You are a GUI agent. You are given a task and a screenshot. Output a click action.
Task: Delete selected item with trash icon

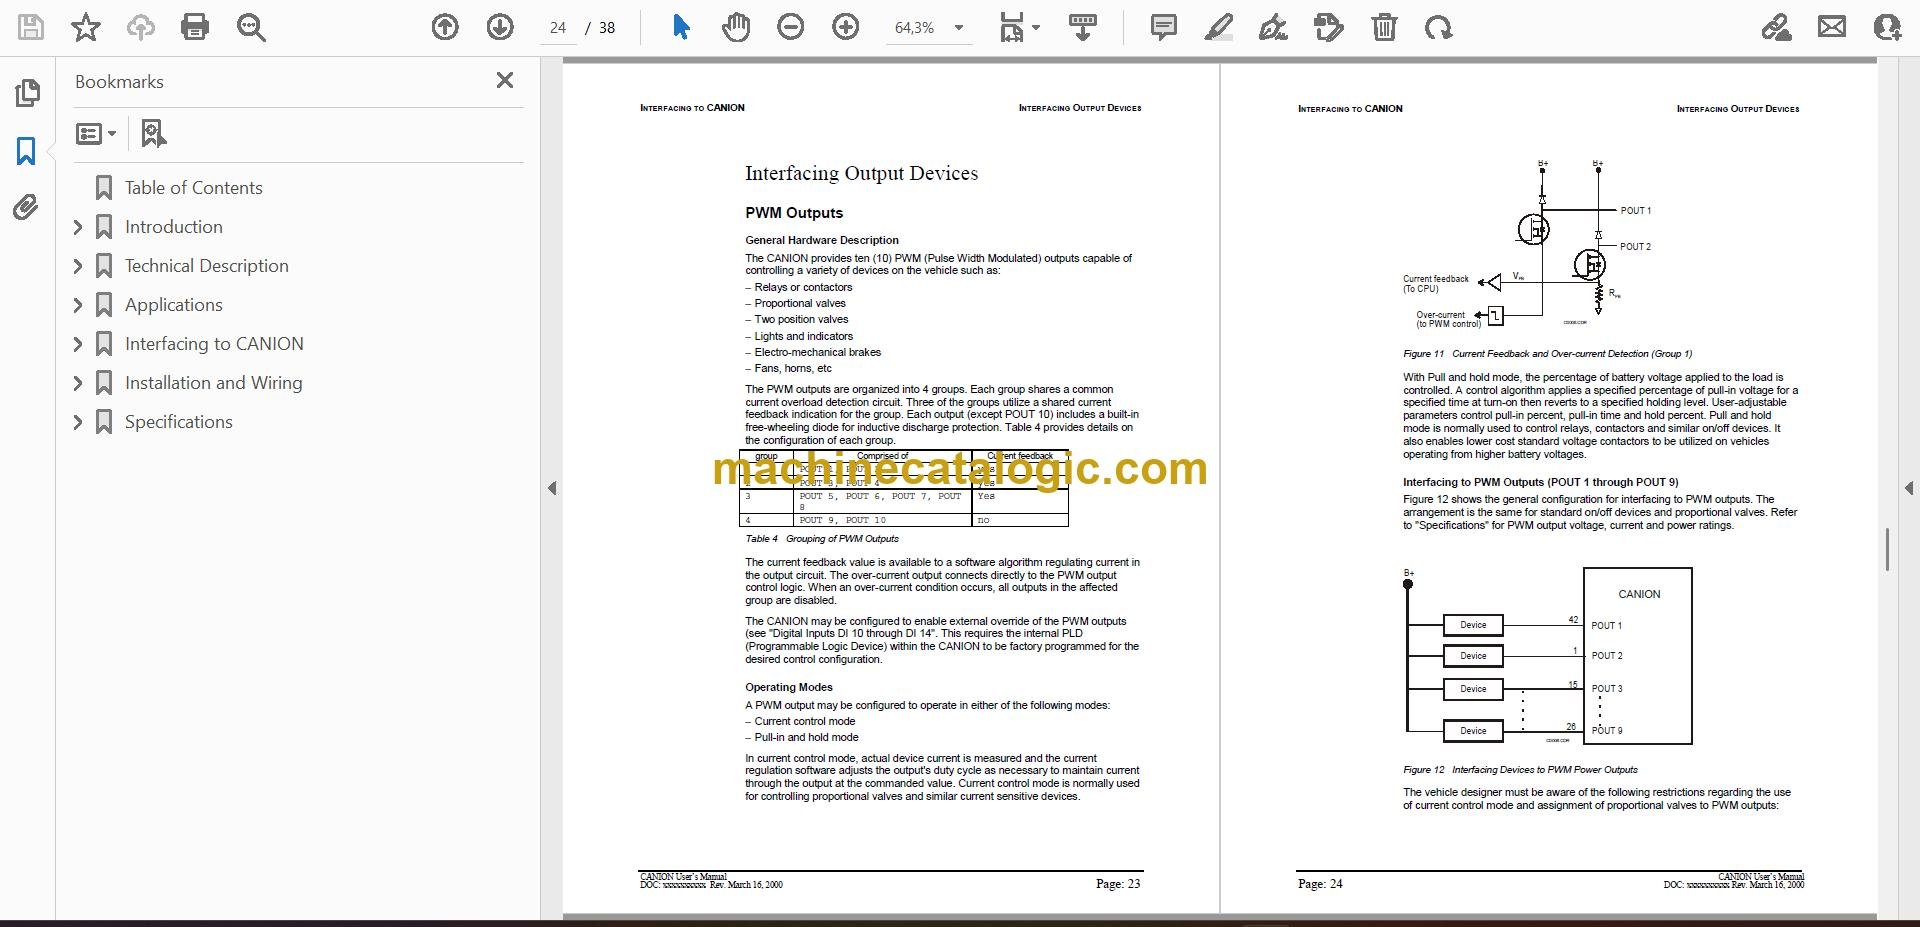(x=1384, y=27)
